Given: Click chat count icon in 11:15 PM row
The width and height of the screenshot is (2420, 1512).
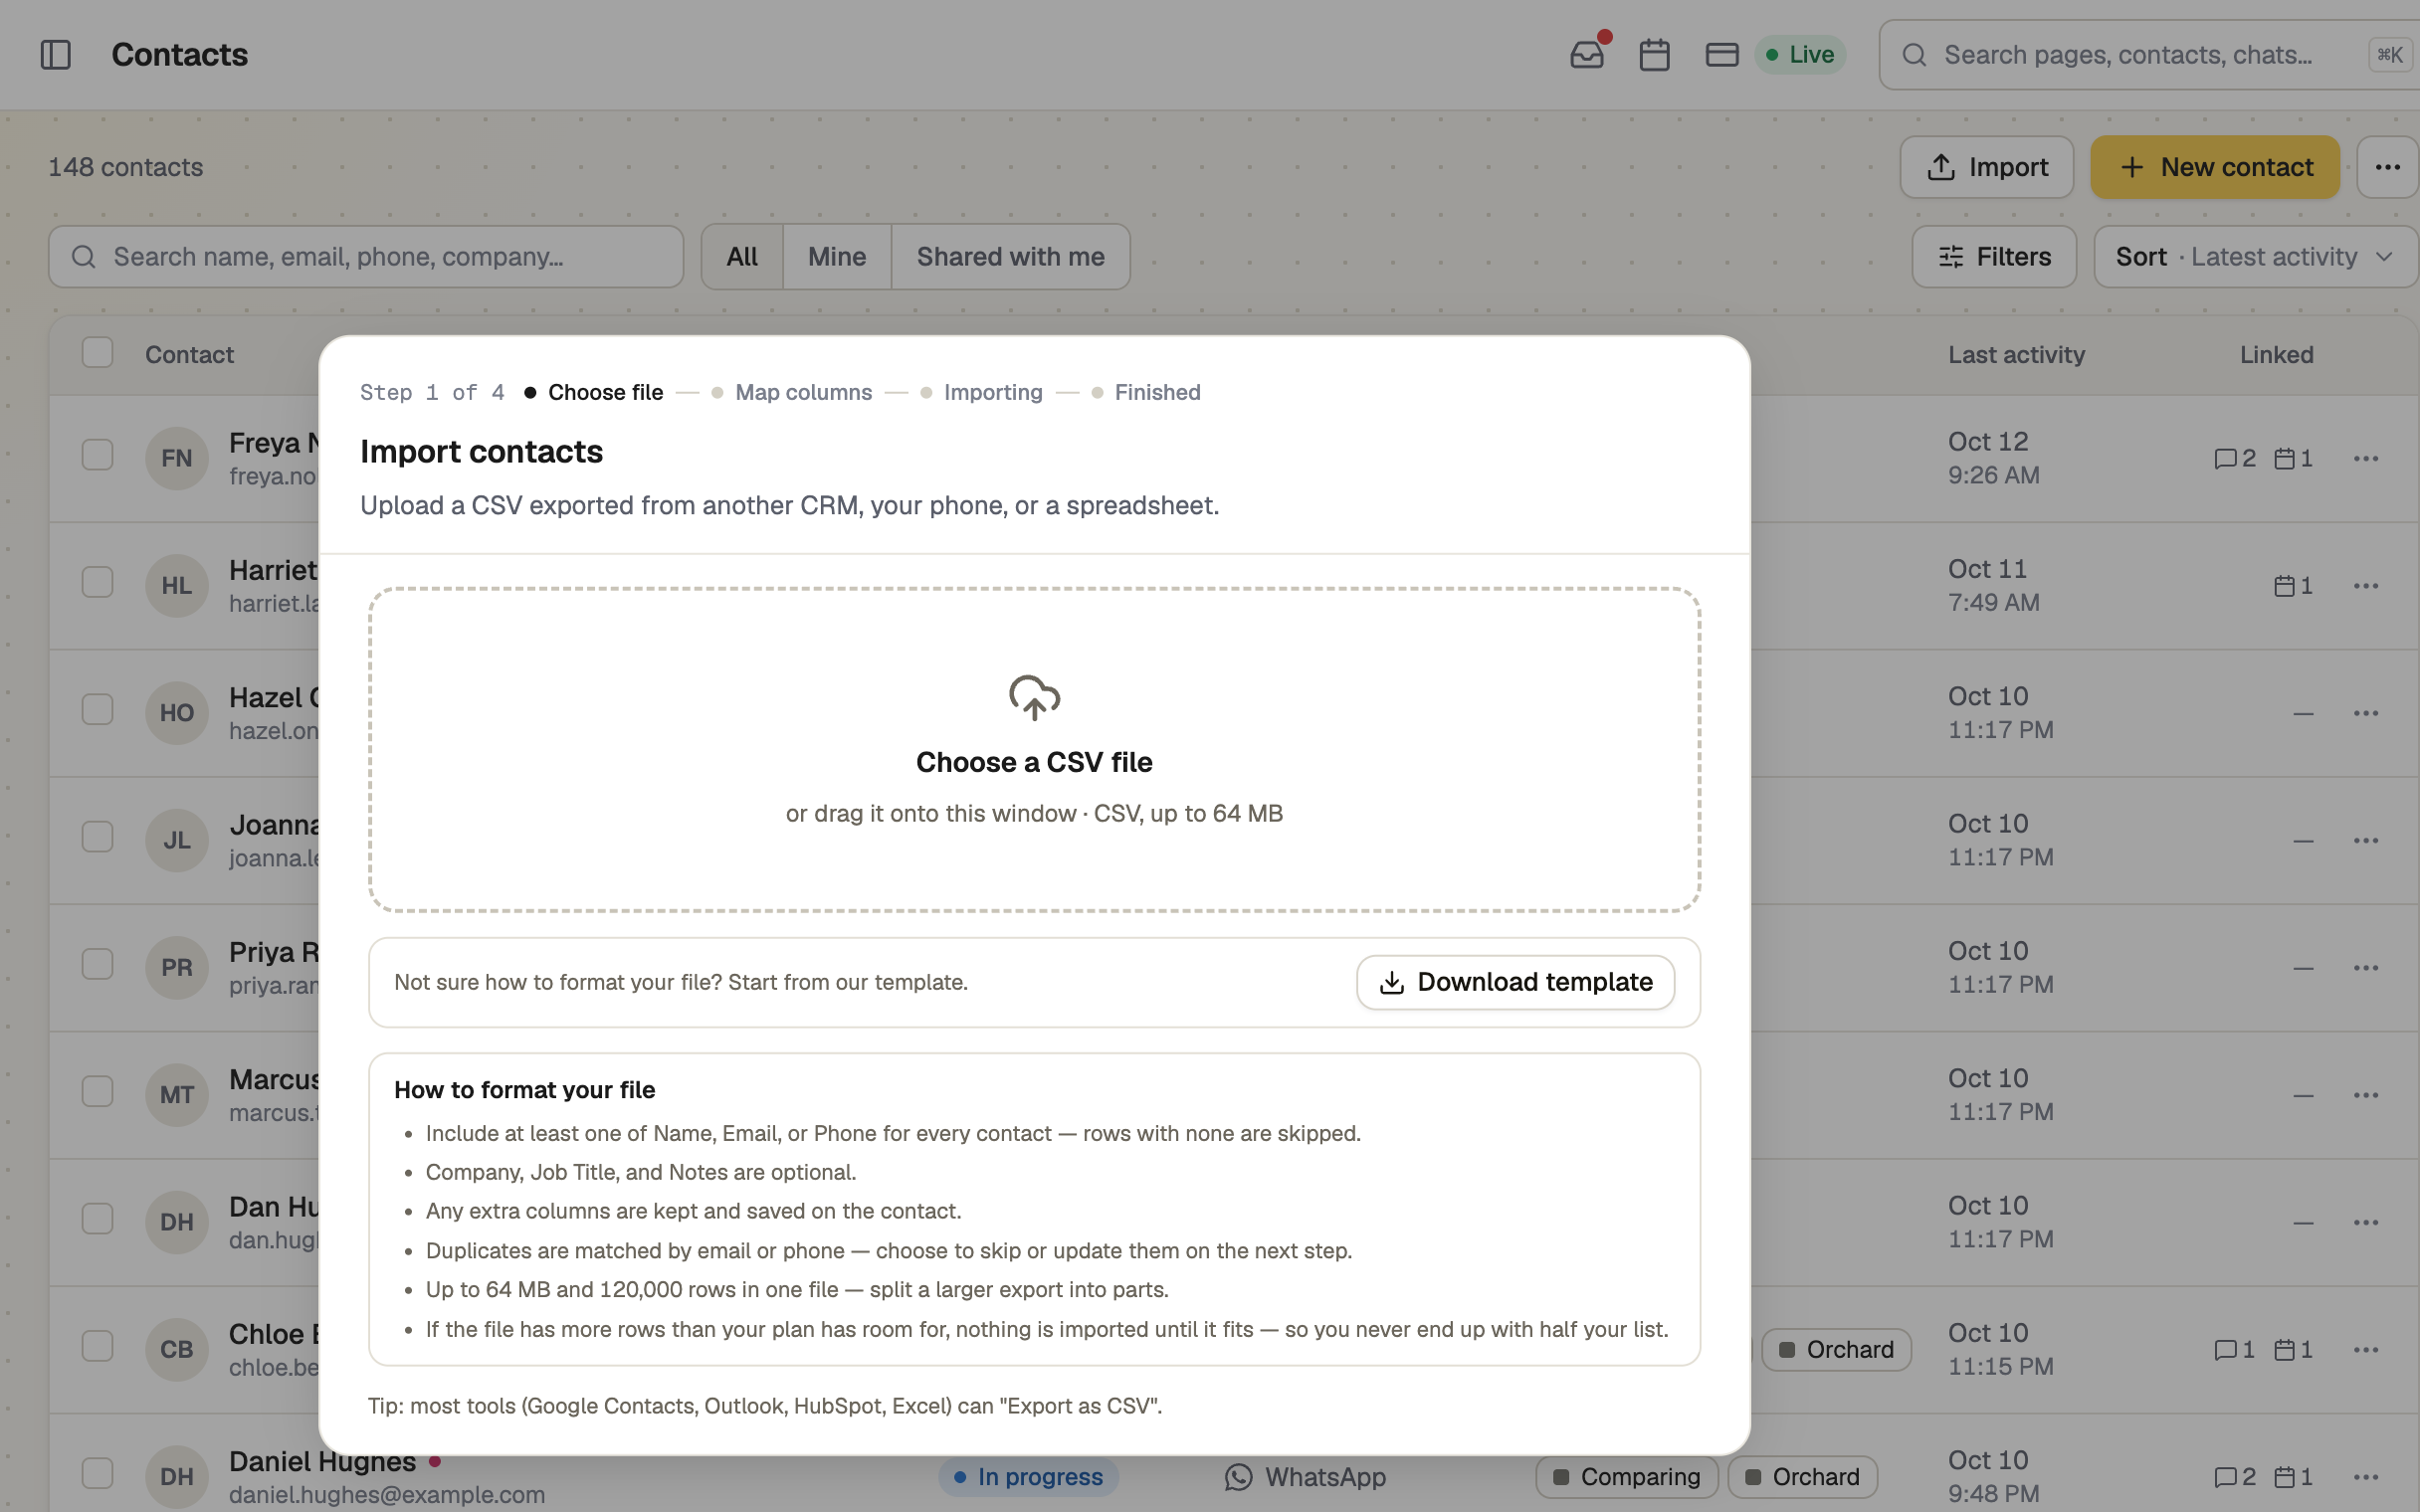Looking at the screenshot, I should (2234, 1350).
